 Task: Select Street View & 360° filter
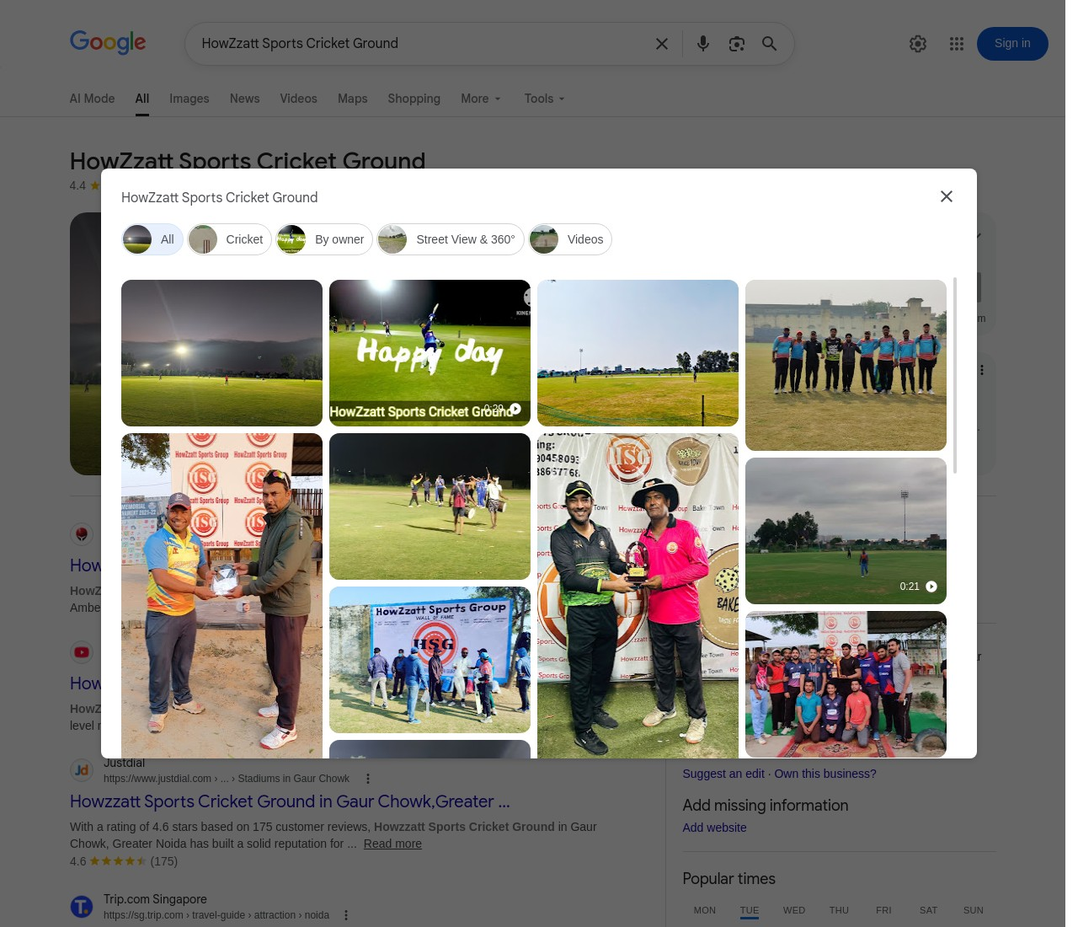(x=450, y=240)
